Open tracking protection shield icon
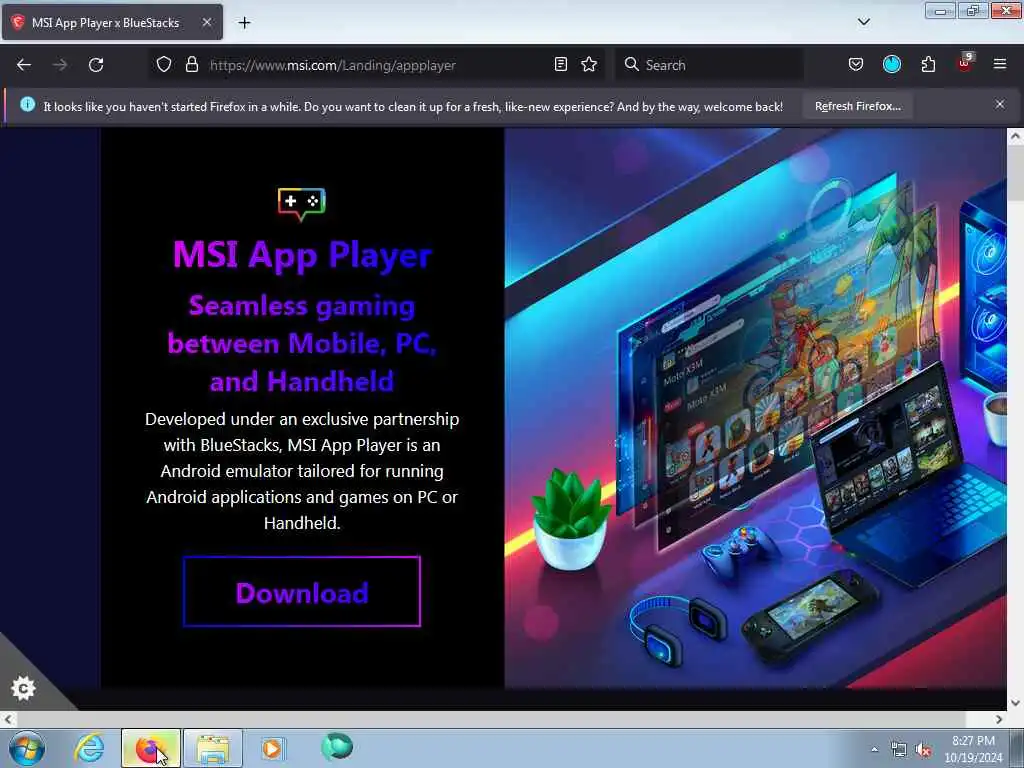 click(x=164, y=64)
